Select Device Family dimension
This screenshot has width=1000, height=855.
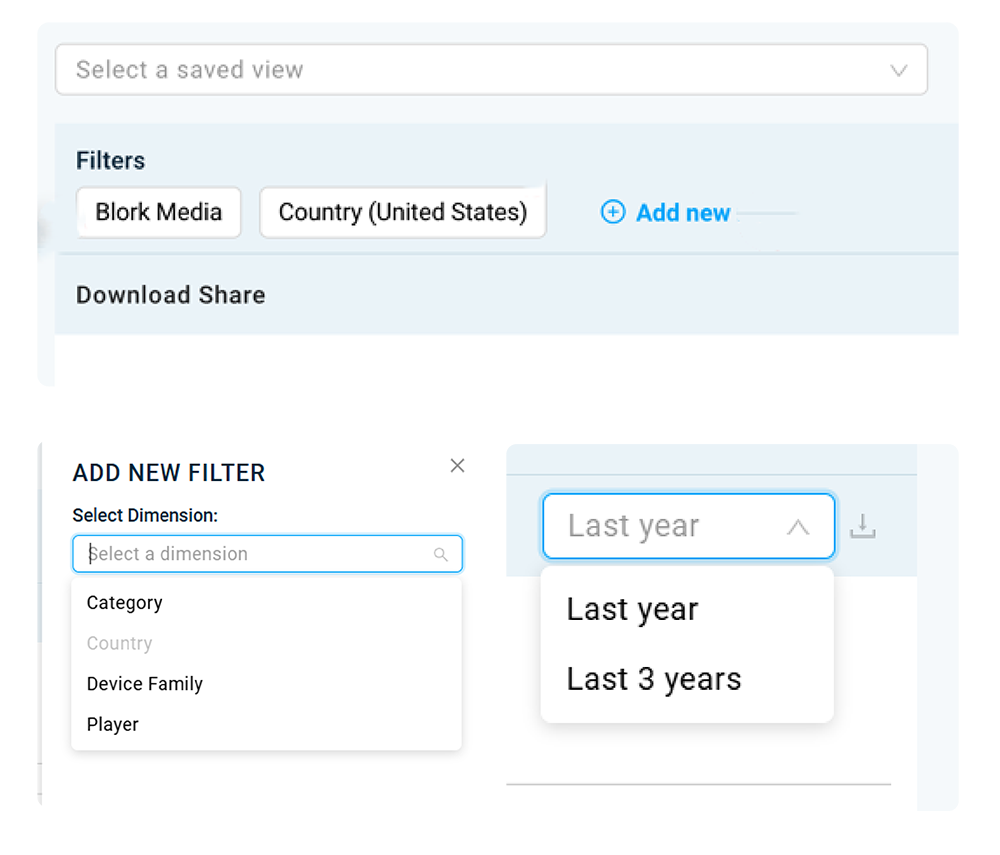144,684
